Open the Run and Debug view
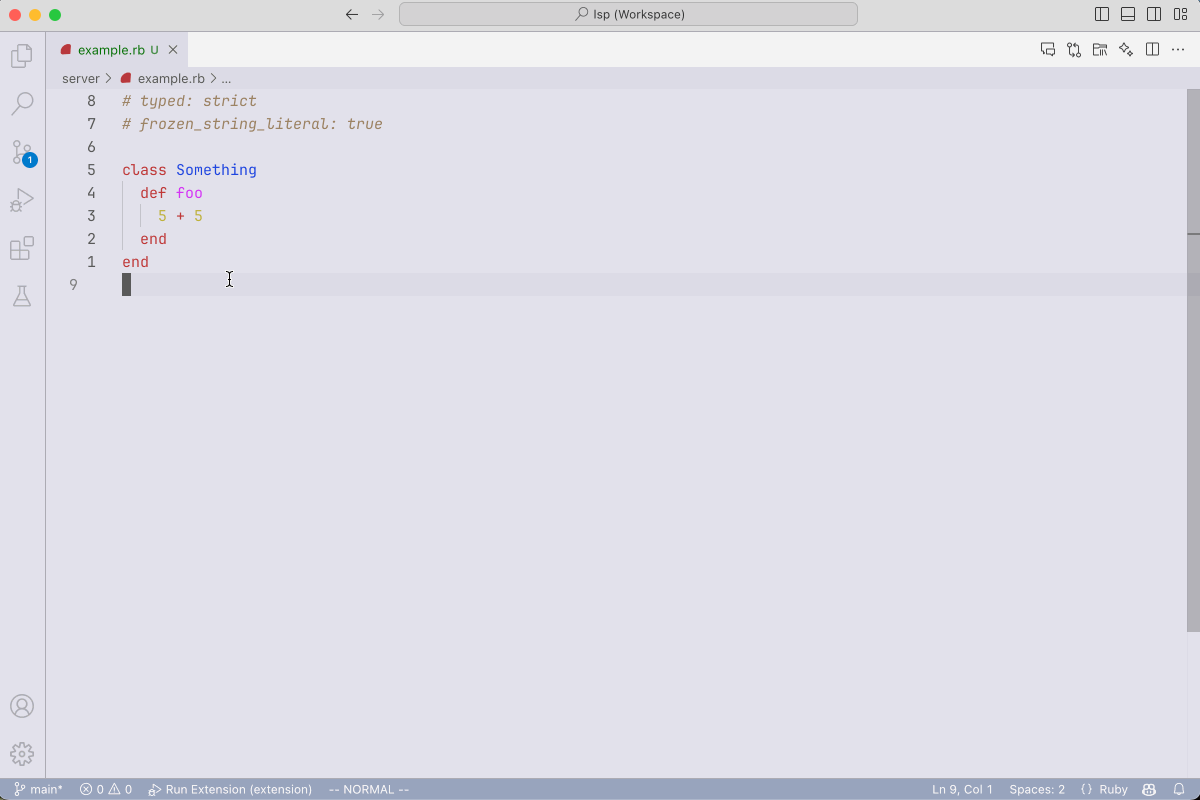The width and height of the screenshot is (1200, 800). [22, 200]
